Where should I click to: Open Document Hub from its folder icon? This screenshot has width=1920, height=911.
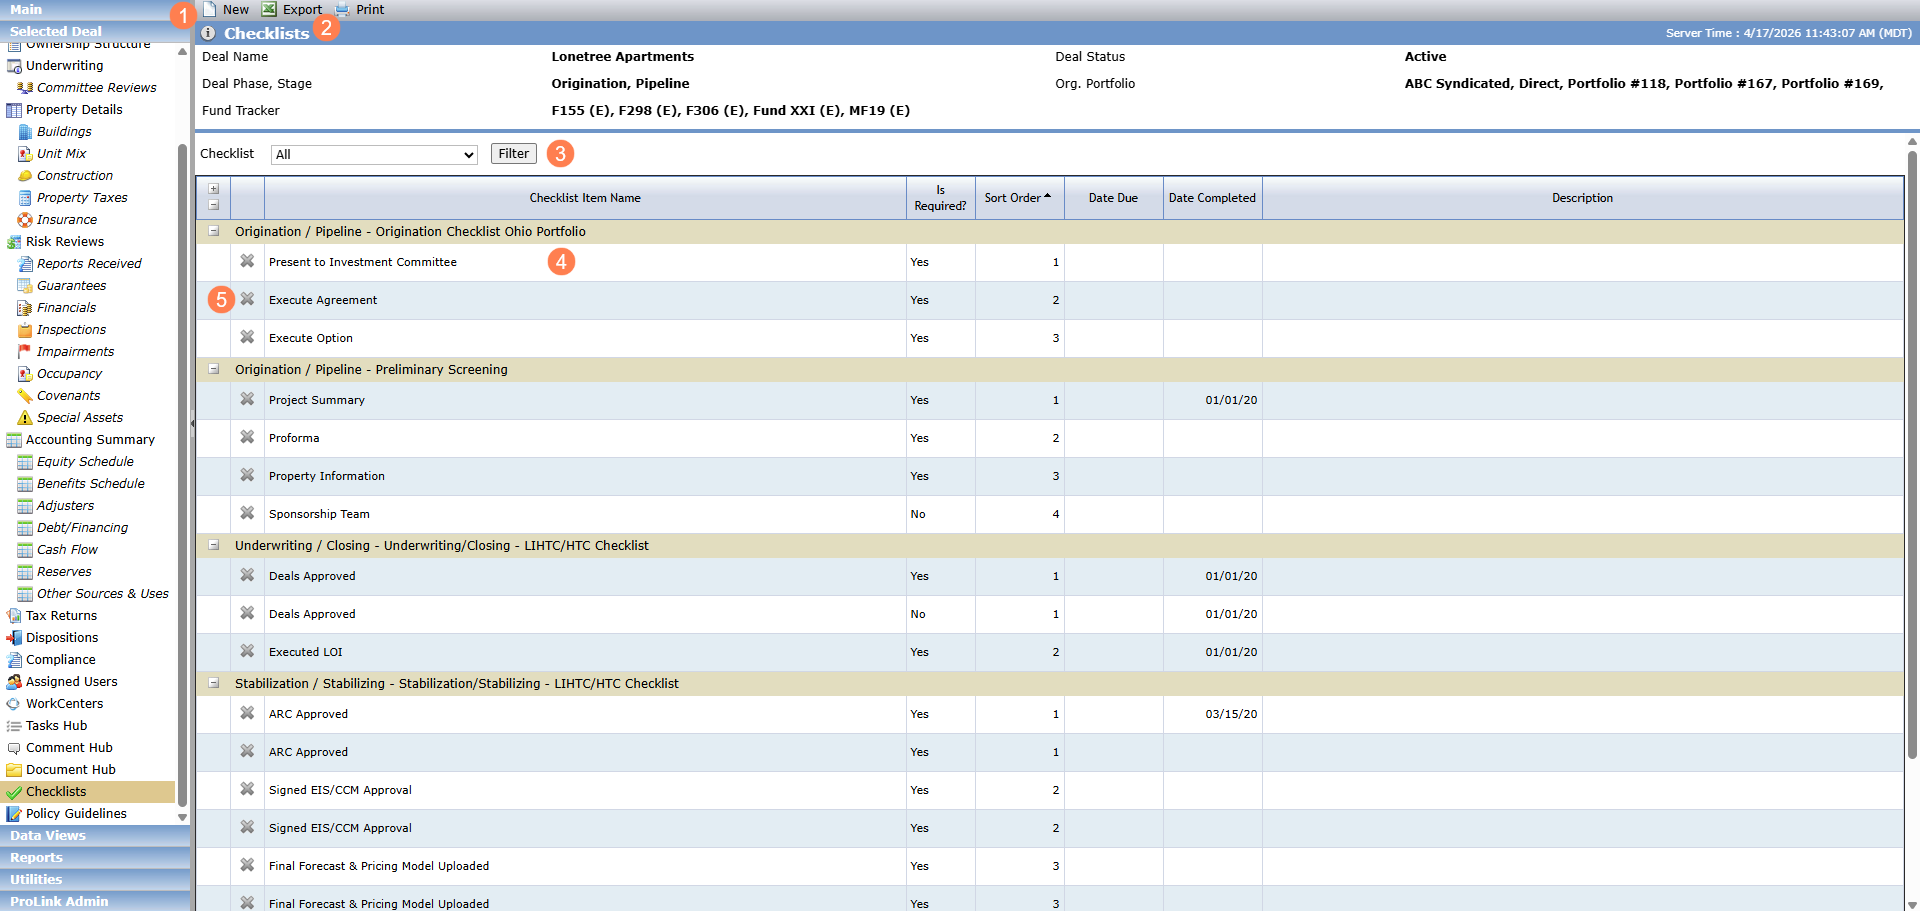tap(14, 770)
